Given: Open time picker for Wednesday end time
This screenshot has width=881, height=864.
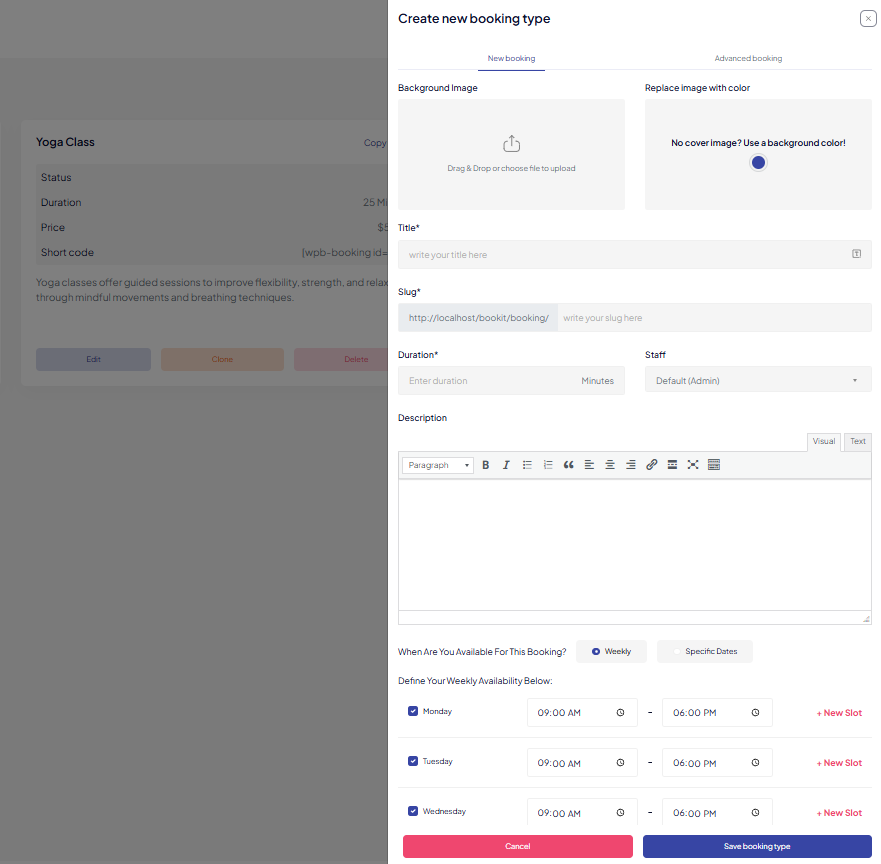Looking at the screenshot, I should tap(756, 812).
